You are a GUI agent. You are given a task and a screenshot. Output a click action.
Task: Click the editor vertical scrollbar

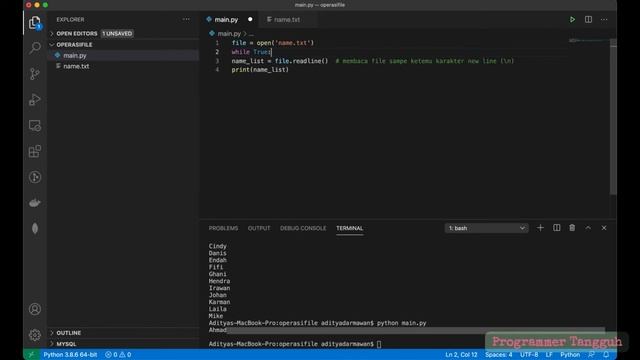(x=613, y=118)
